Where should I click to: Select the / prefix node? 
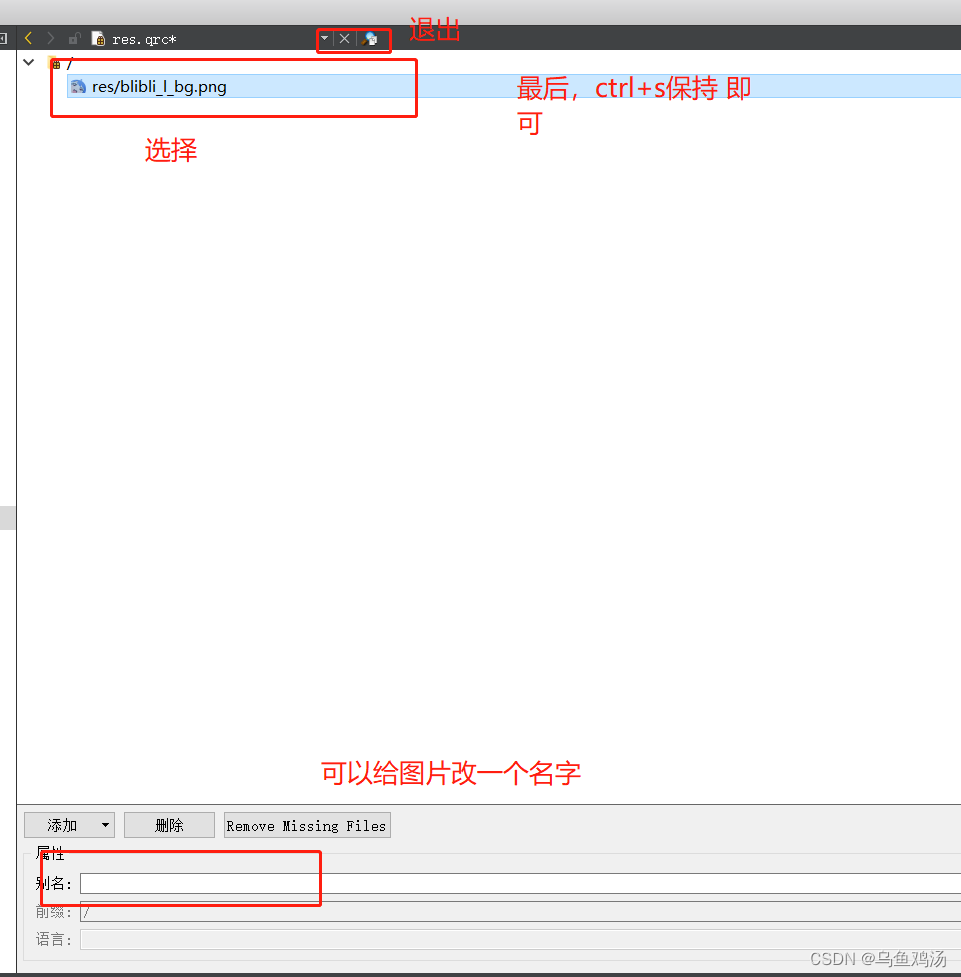[66, 62]
